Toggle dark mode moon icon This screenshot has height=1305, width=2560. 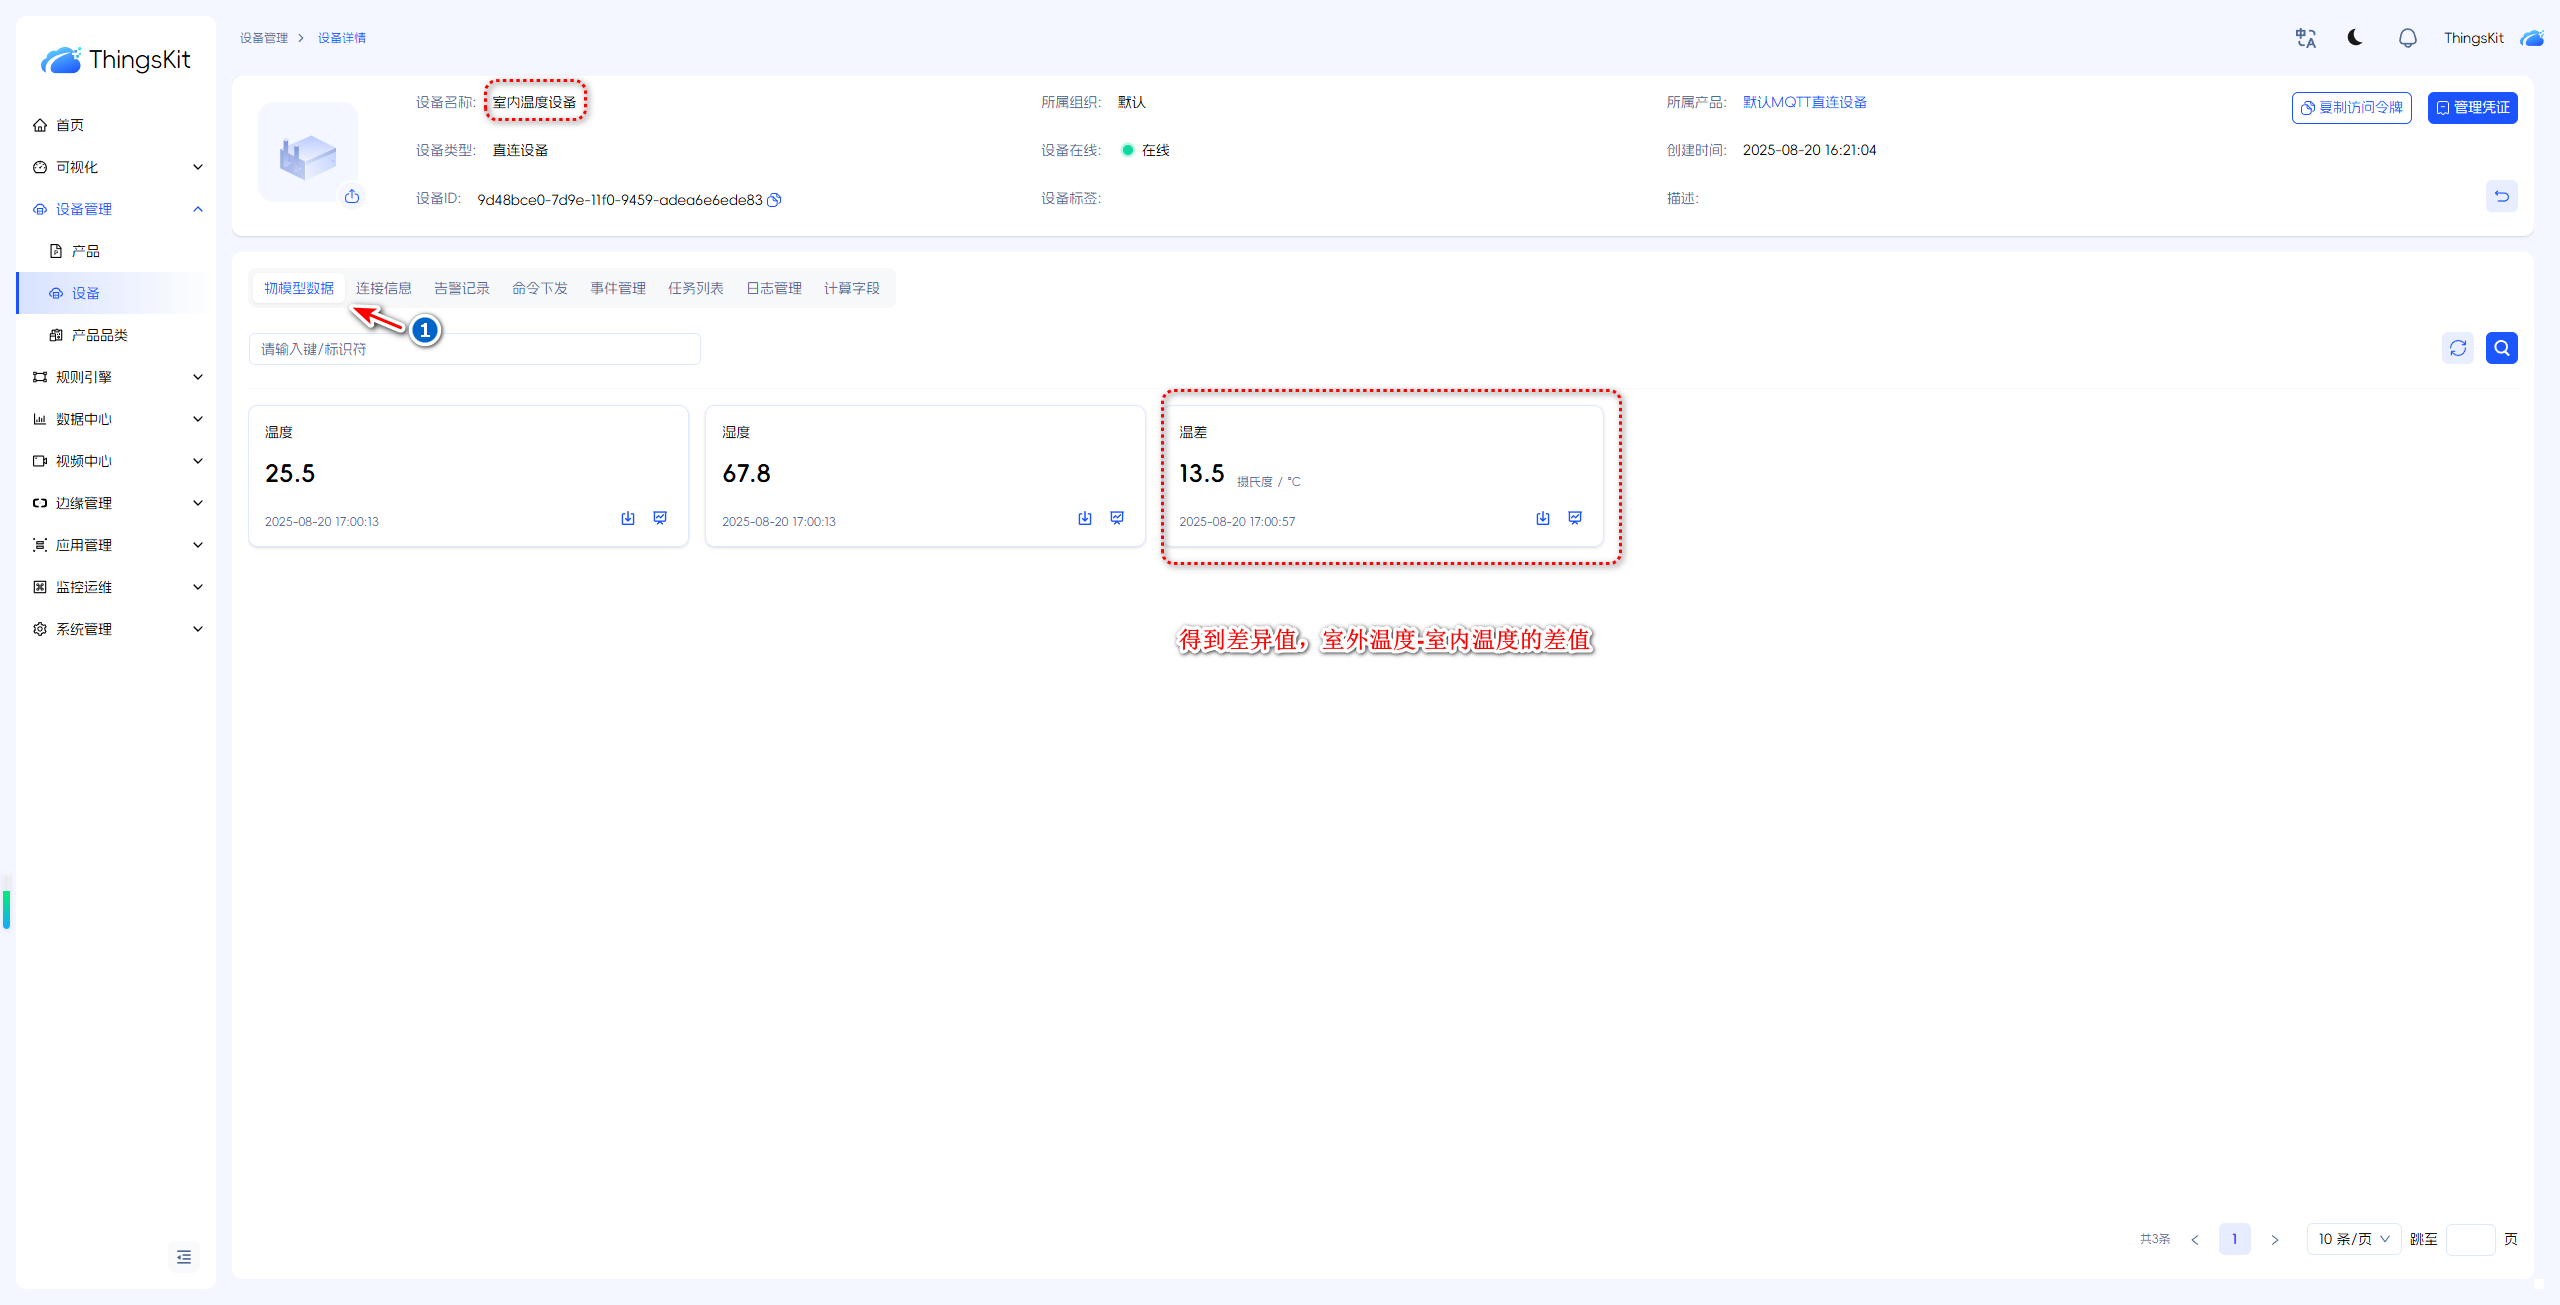[x=2355, y=38]
